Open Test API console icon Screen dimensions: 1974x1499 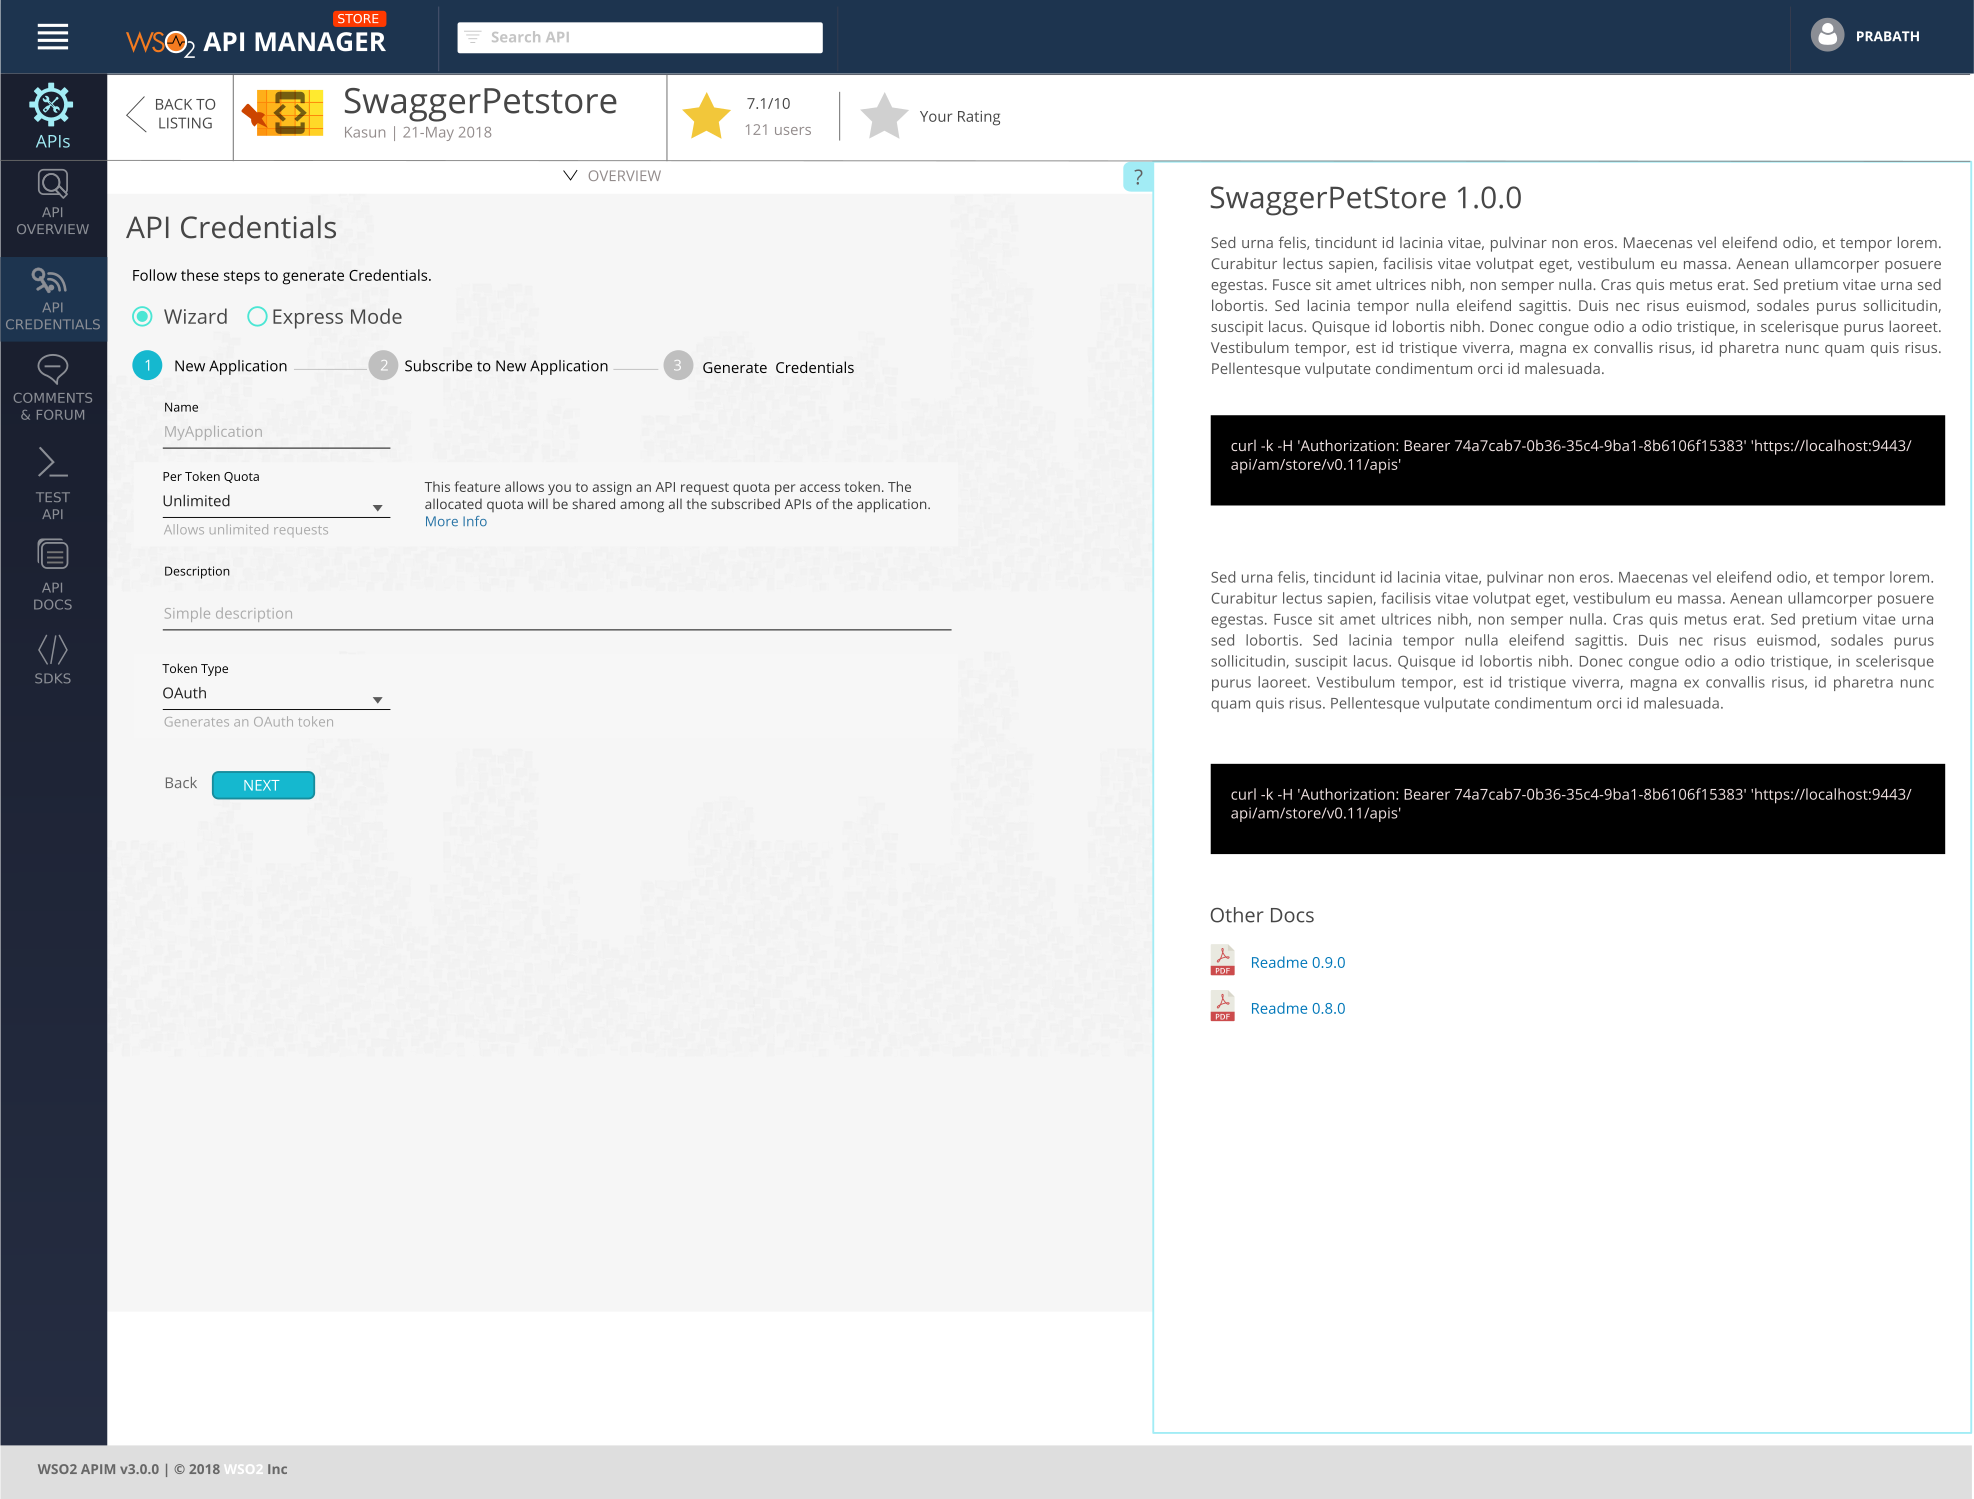52,463
